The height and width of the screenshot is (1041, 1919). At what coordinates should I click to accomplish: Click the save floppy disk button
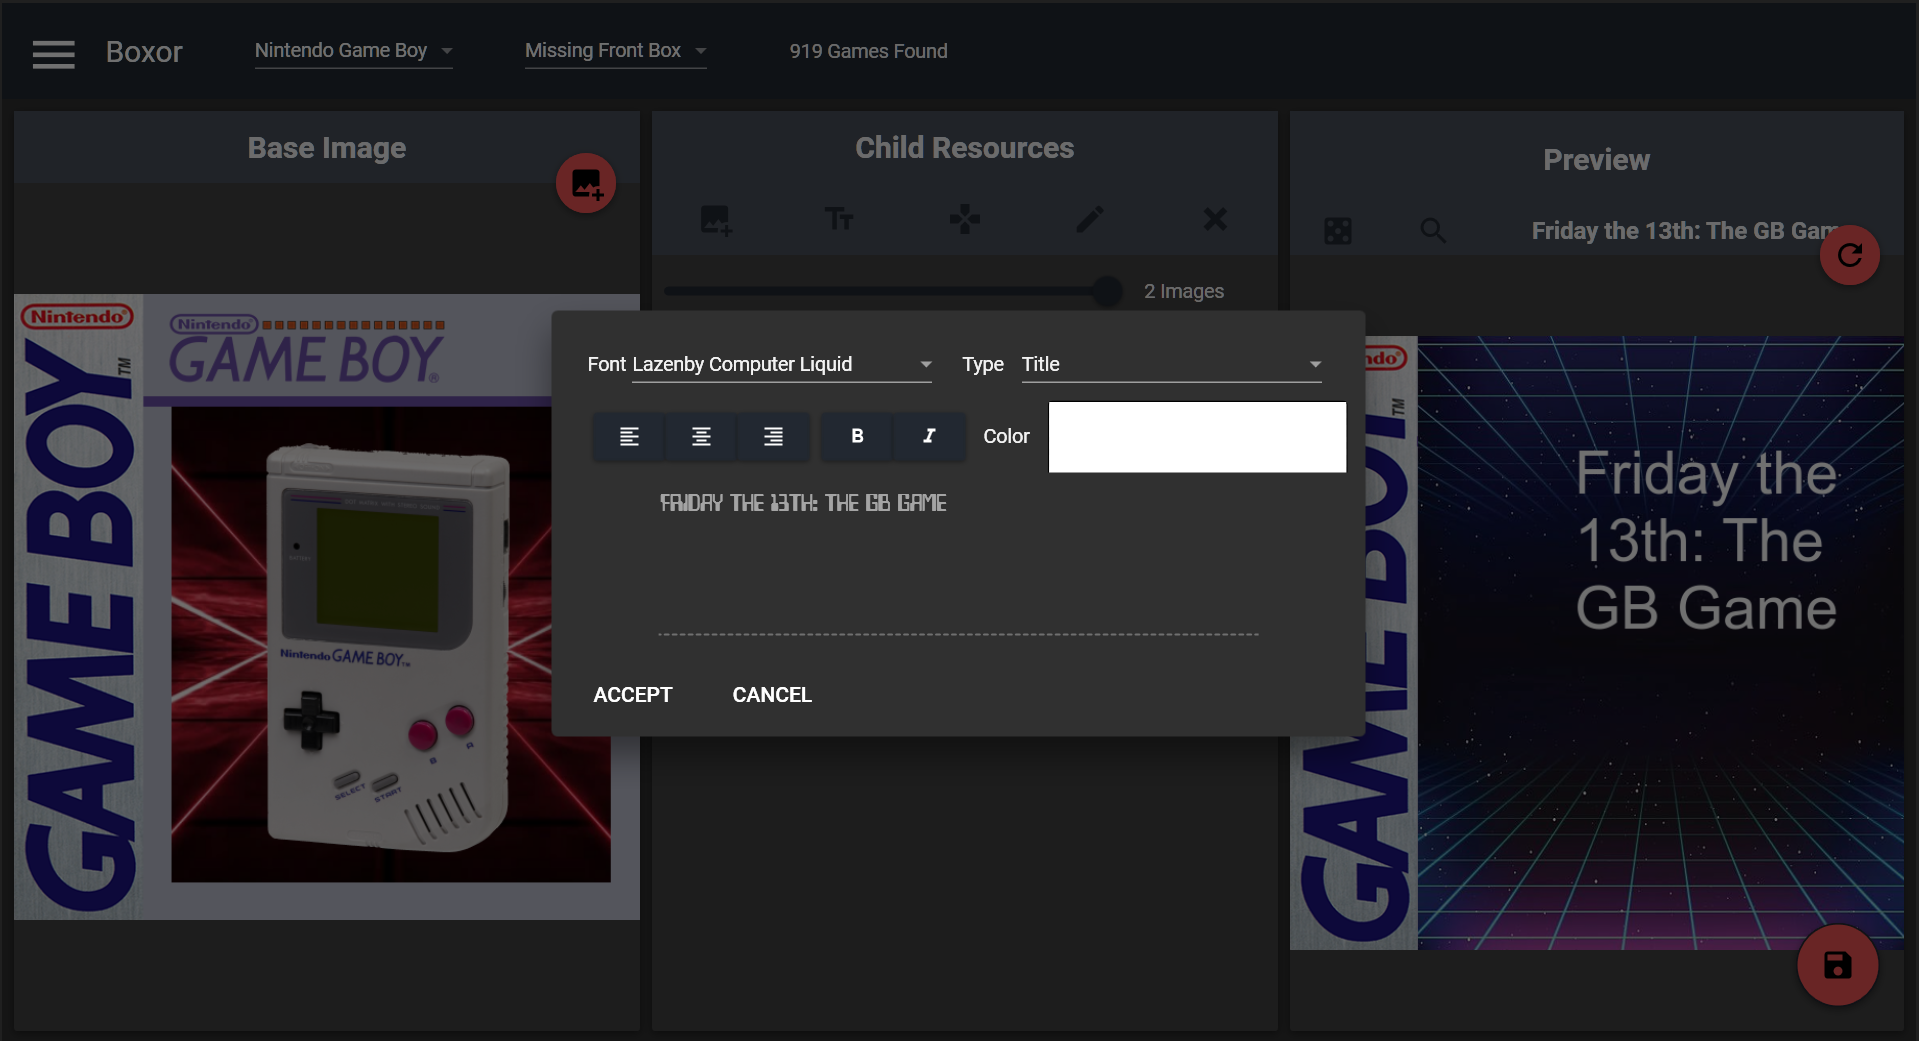point(1837,965)
